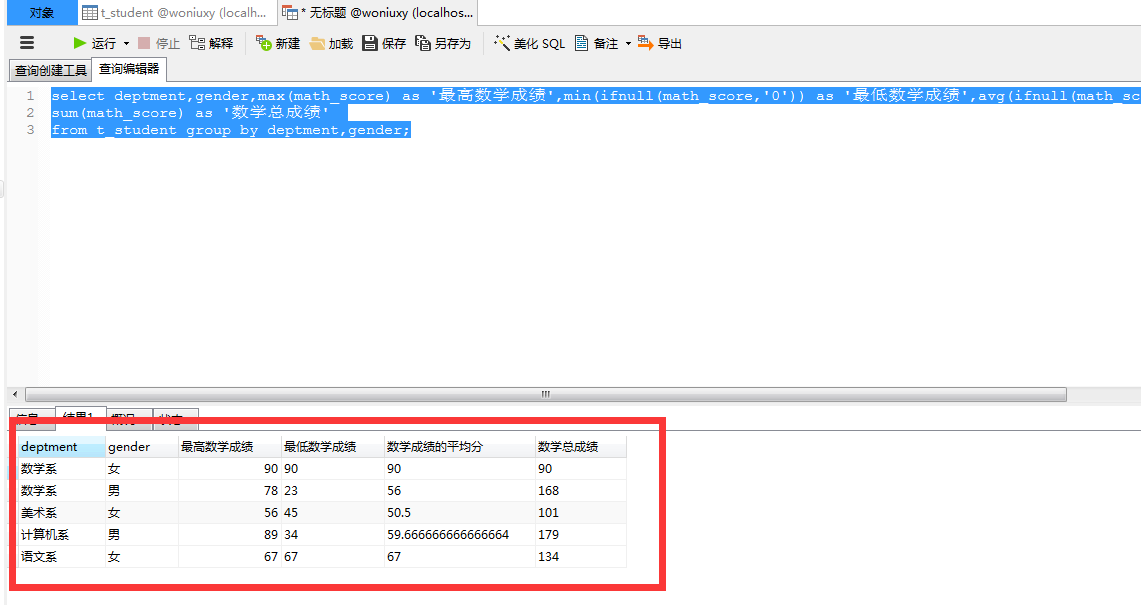Click the average cell 50.5
1141x605 pixels.
pyautogui.click(x=460, y=513)
